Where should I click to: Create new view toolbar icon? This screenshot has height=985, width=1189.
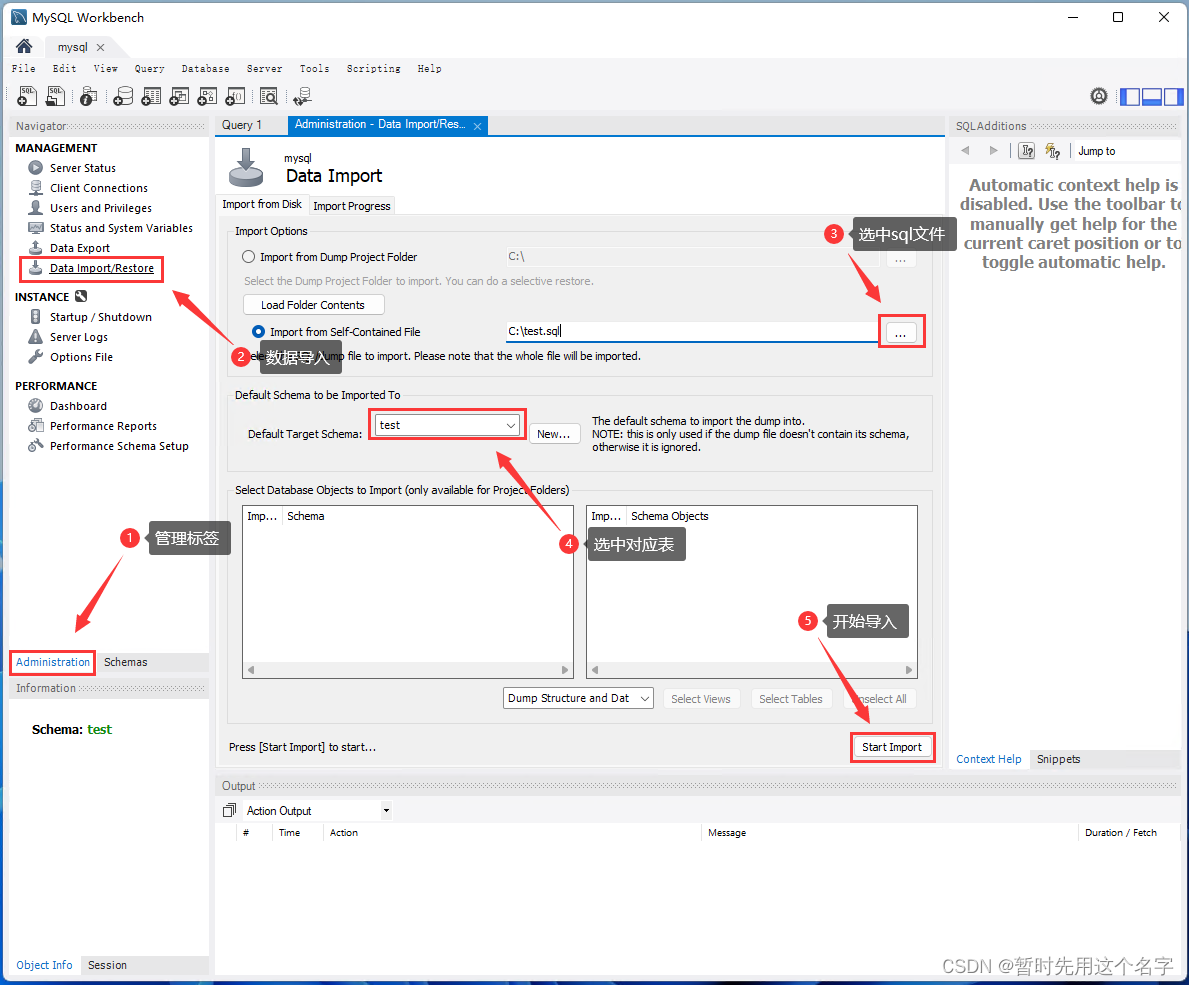179,96
